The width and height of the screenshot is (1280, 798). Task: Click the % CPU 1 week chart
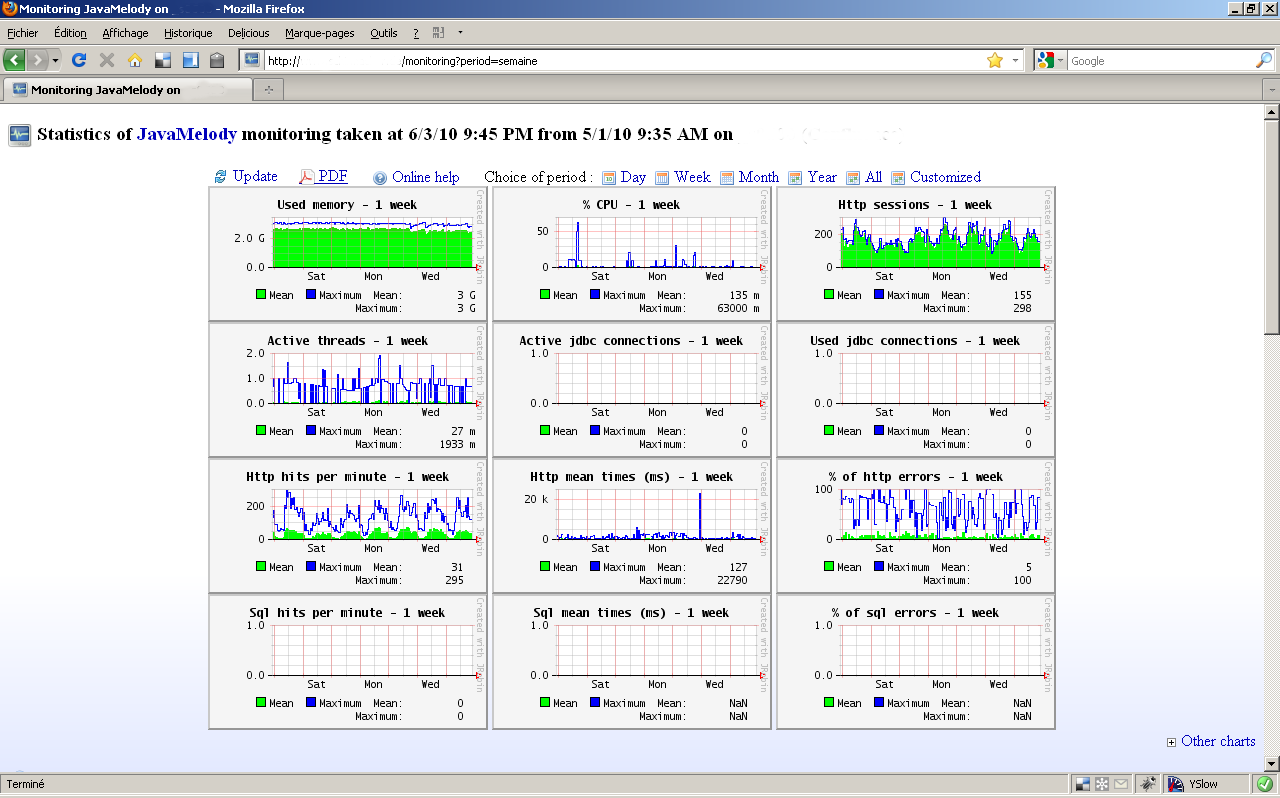tap(632, 253)
